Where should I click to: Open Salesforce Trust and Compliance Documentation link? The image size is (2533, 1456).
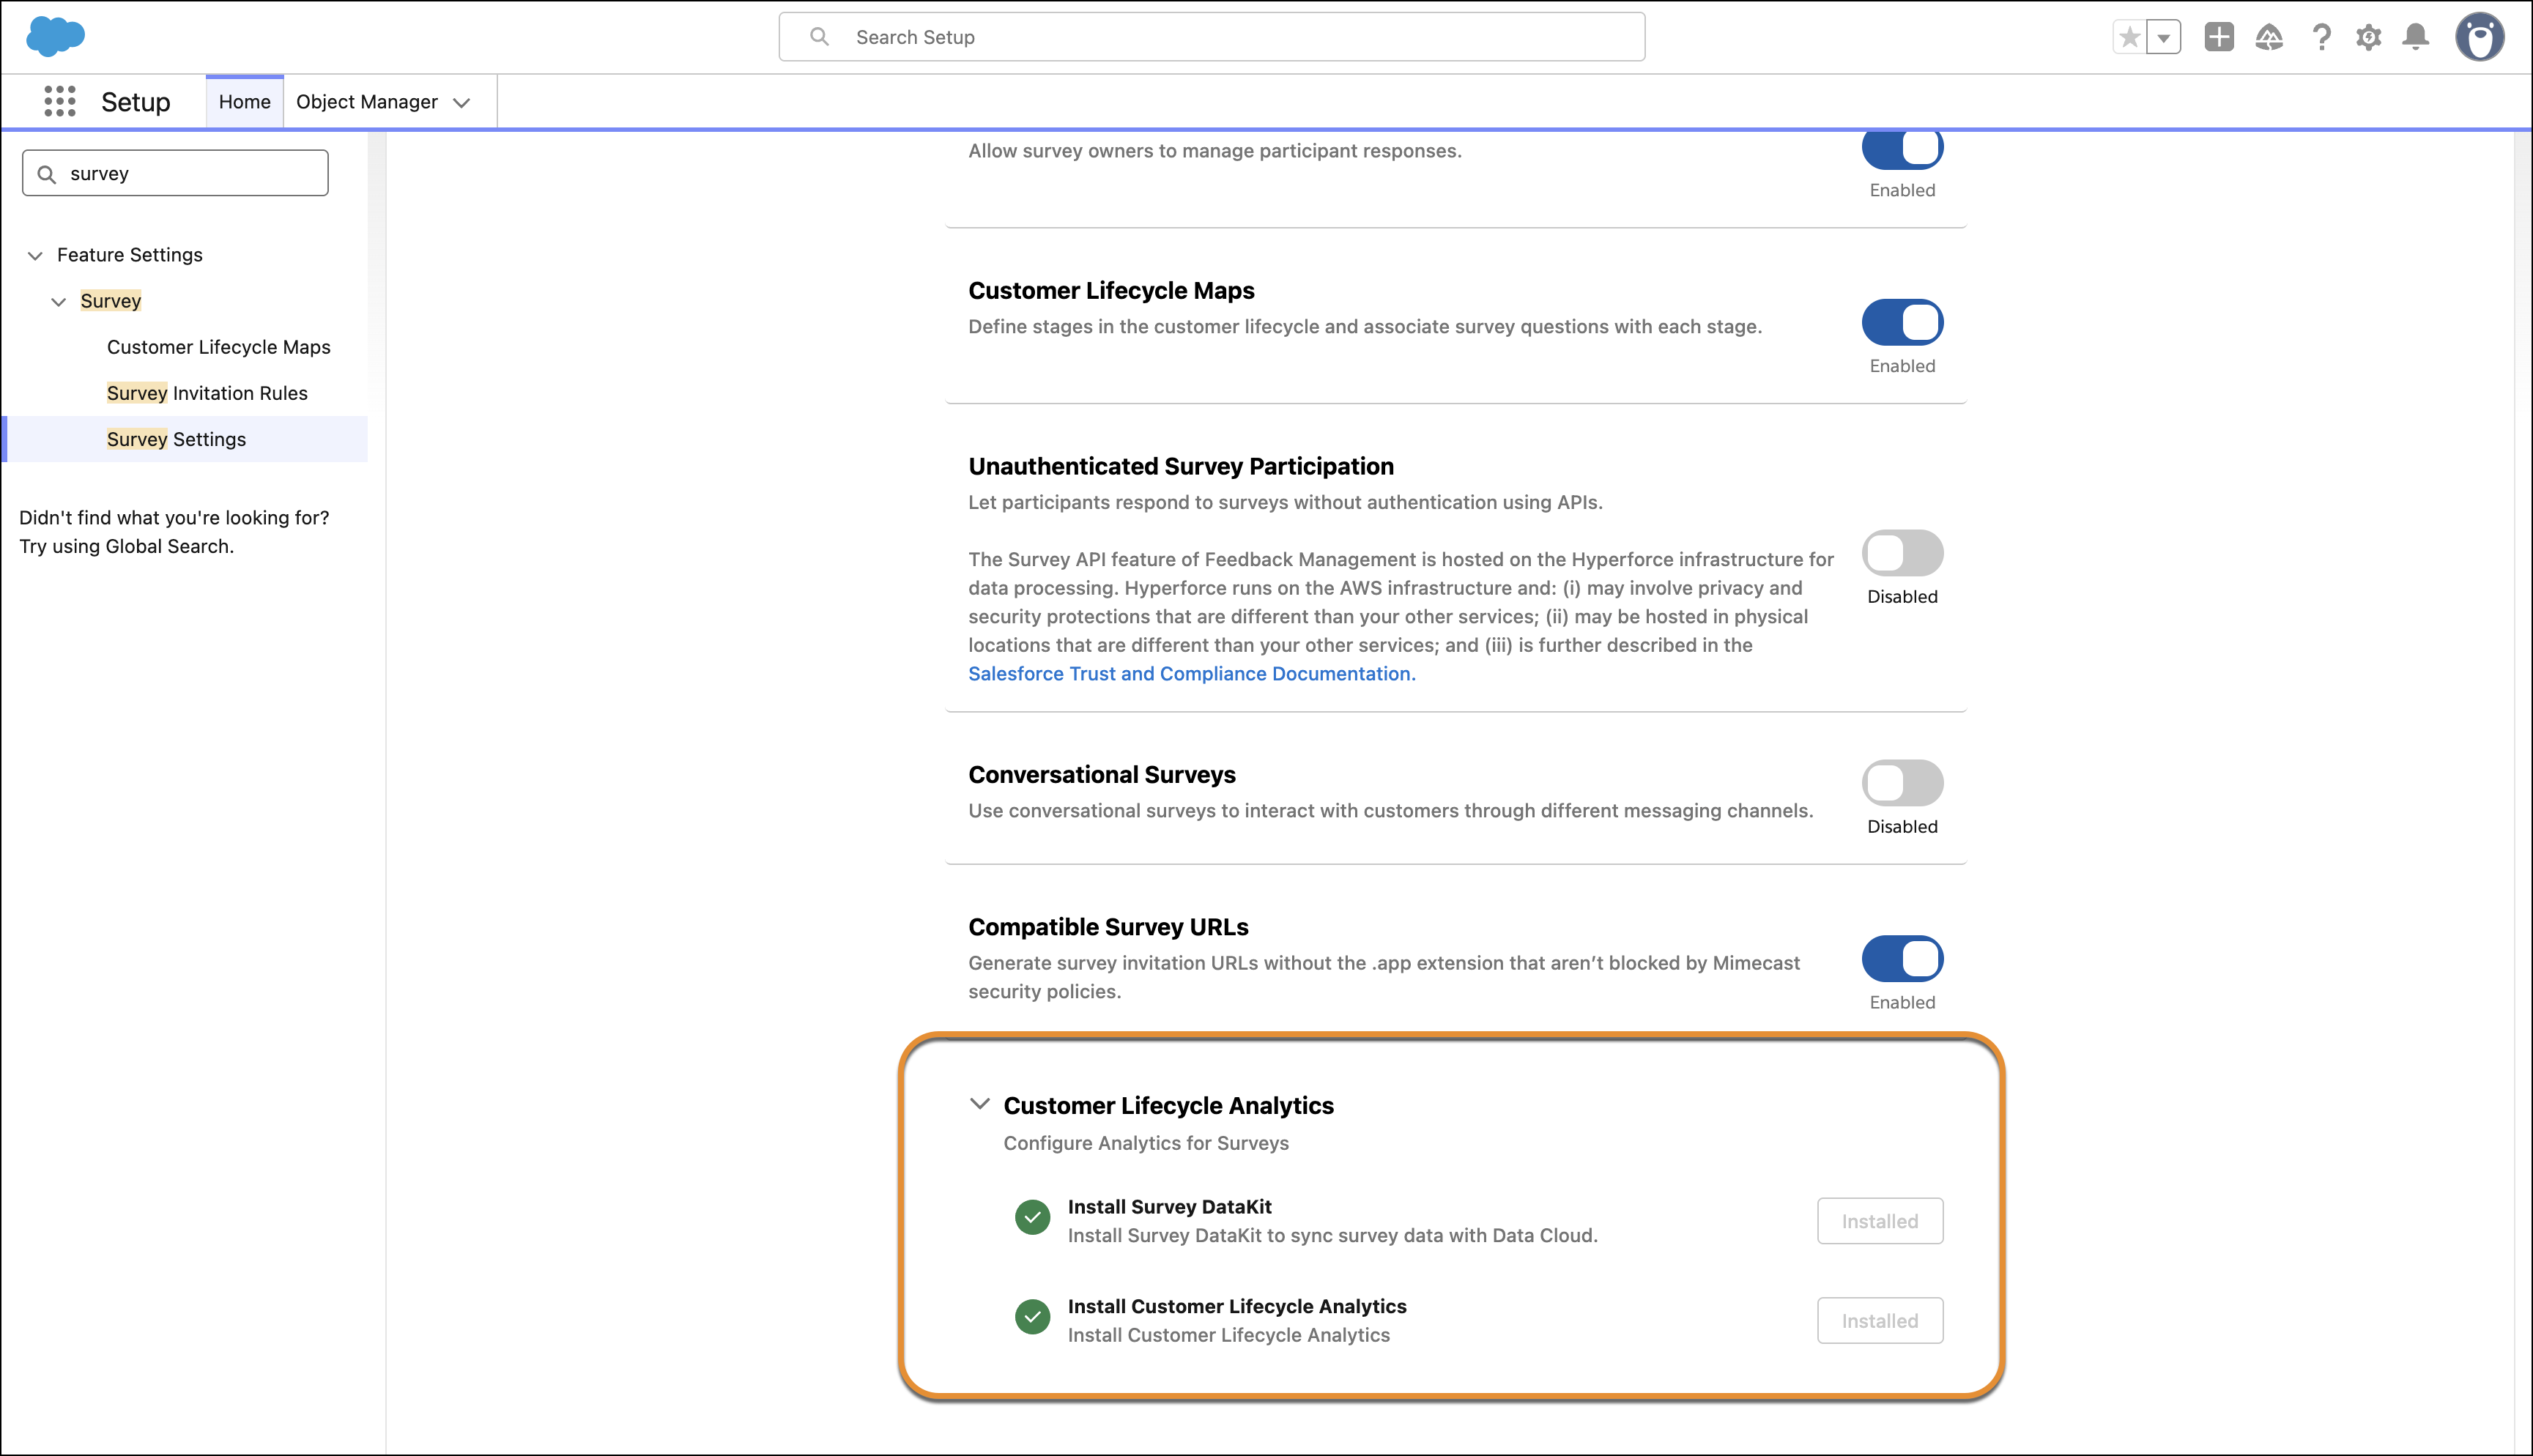1191,674
